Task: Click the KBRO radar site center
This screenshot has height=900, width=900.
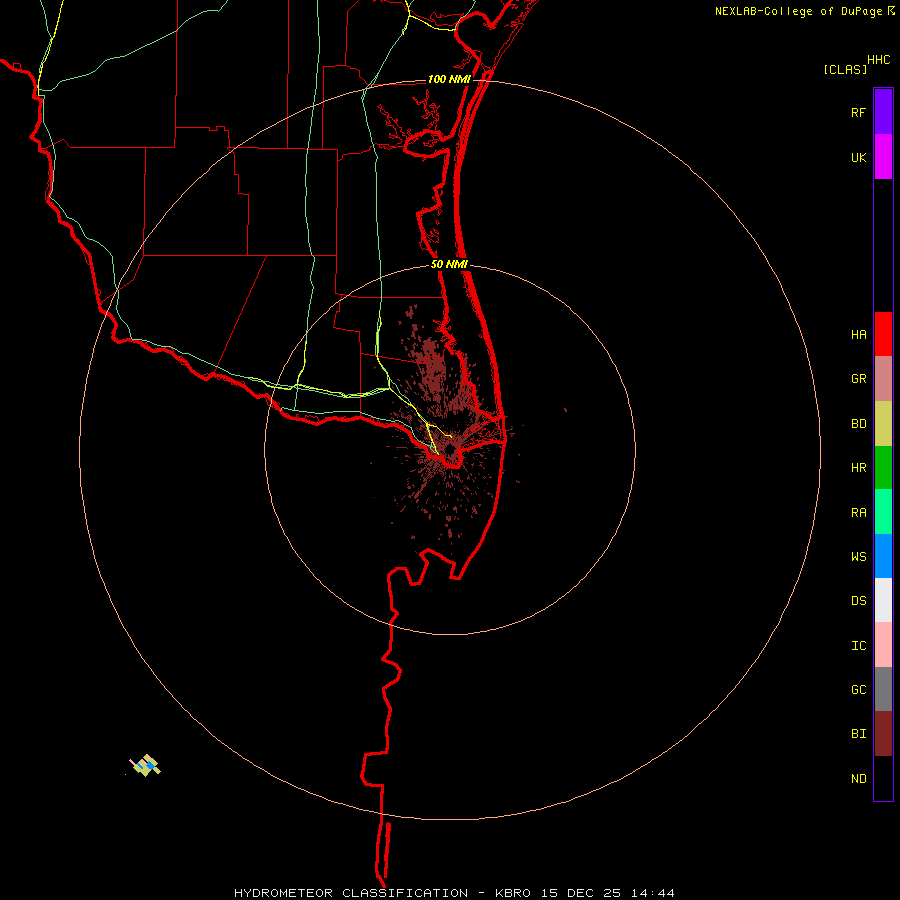Action: [452, 447]
